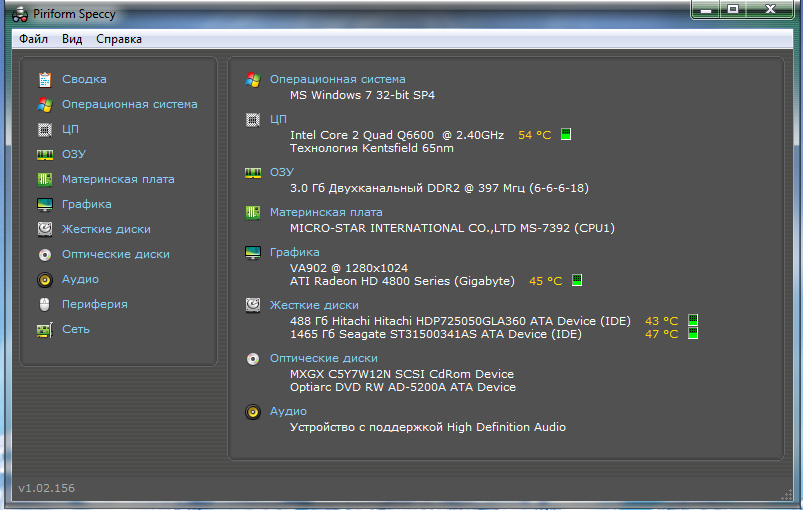Click RAM icon in summary panel

(x=253, y=173)
